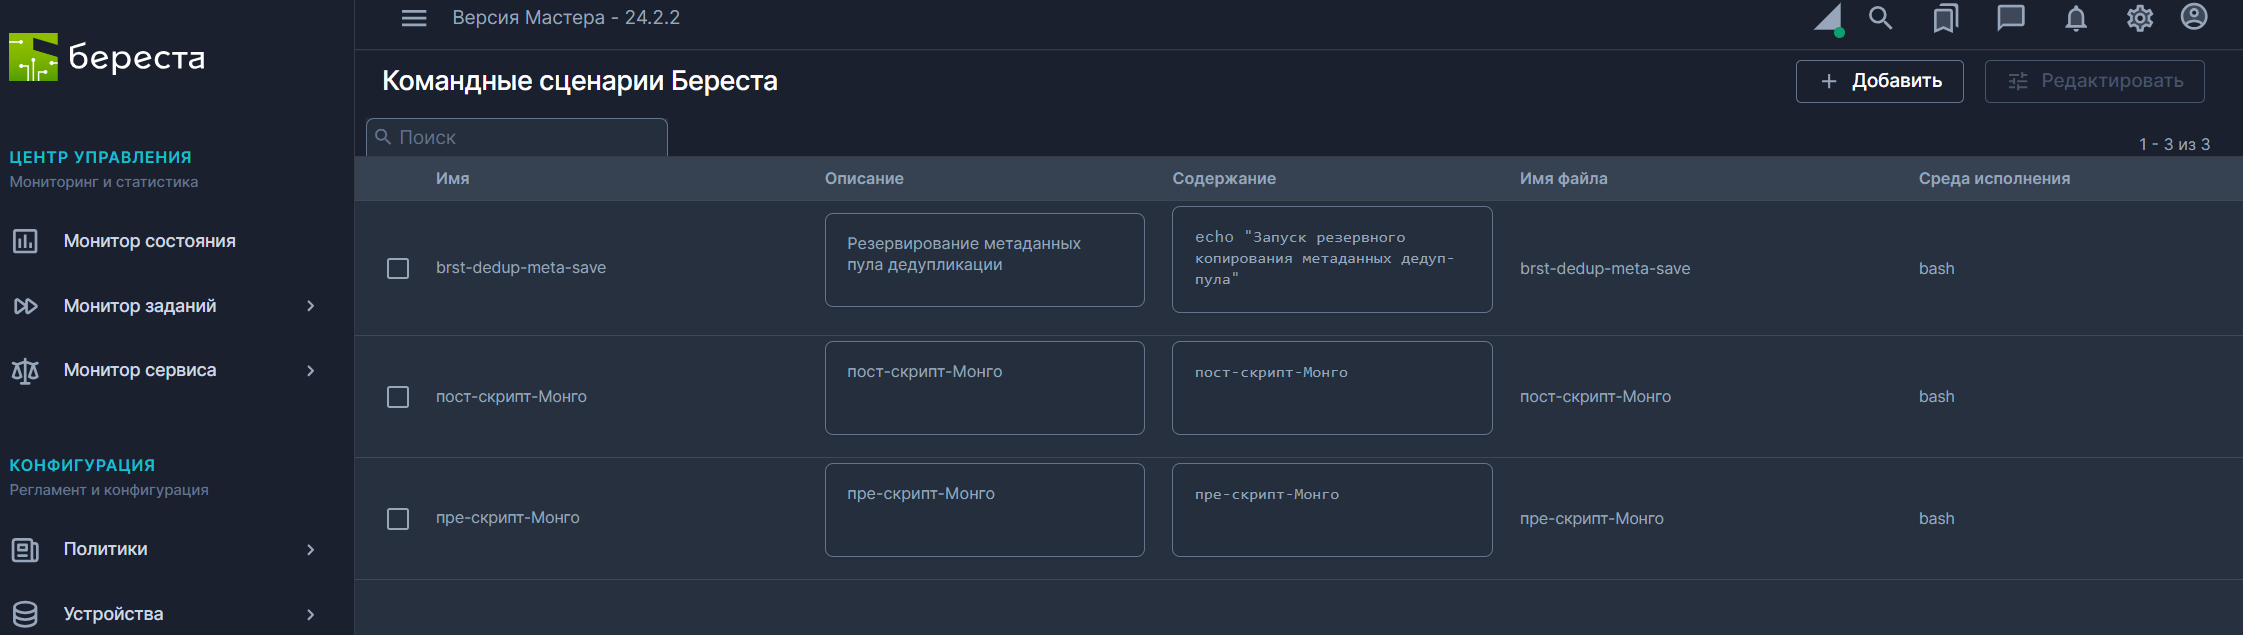Click the Добавить button
Image resolution: width=2243 pixels, height=635 pixels.
point(1879,81)
